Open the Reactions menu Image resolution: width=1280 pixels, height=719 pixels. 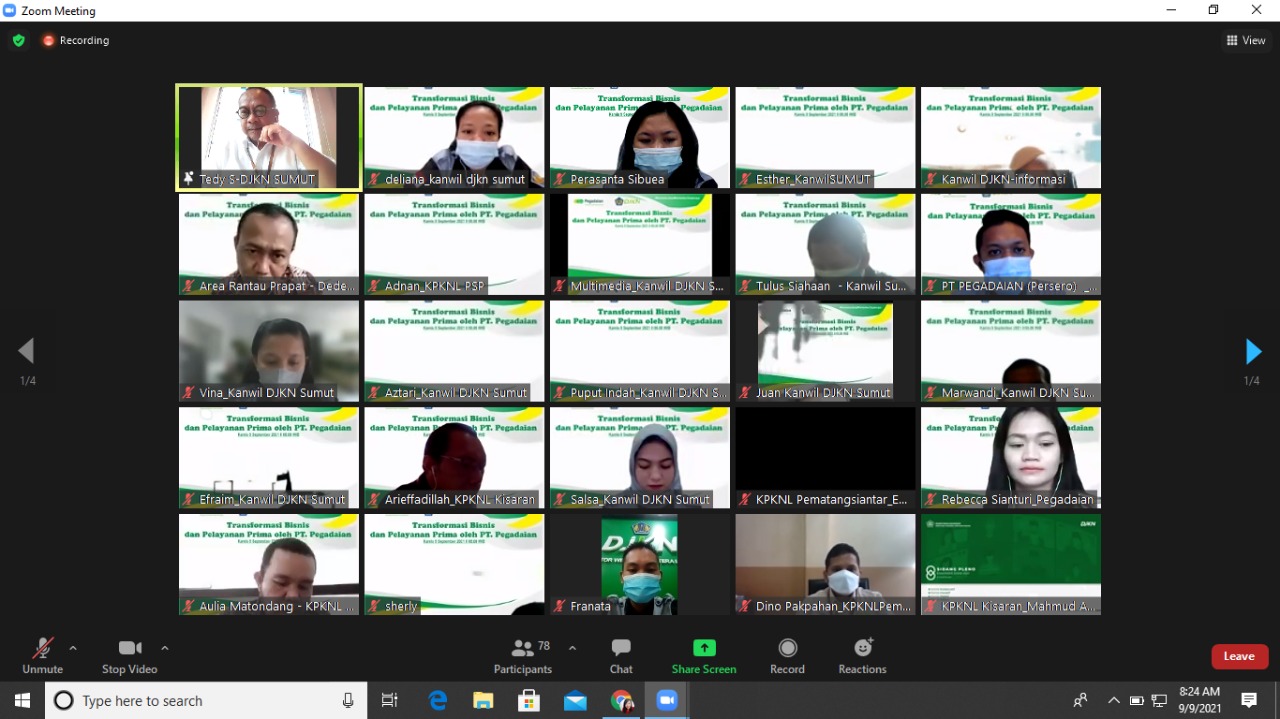click(x=862, y=656)
